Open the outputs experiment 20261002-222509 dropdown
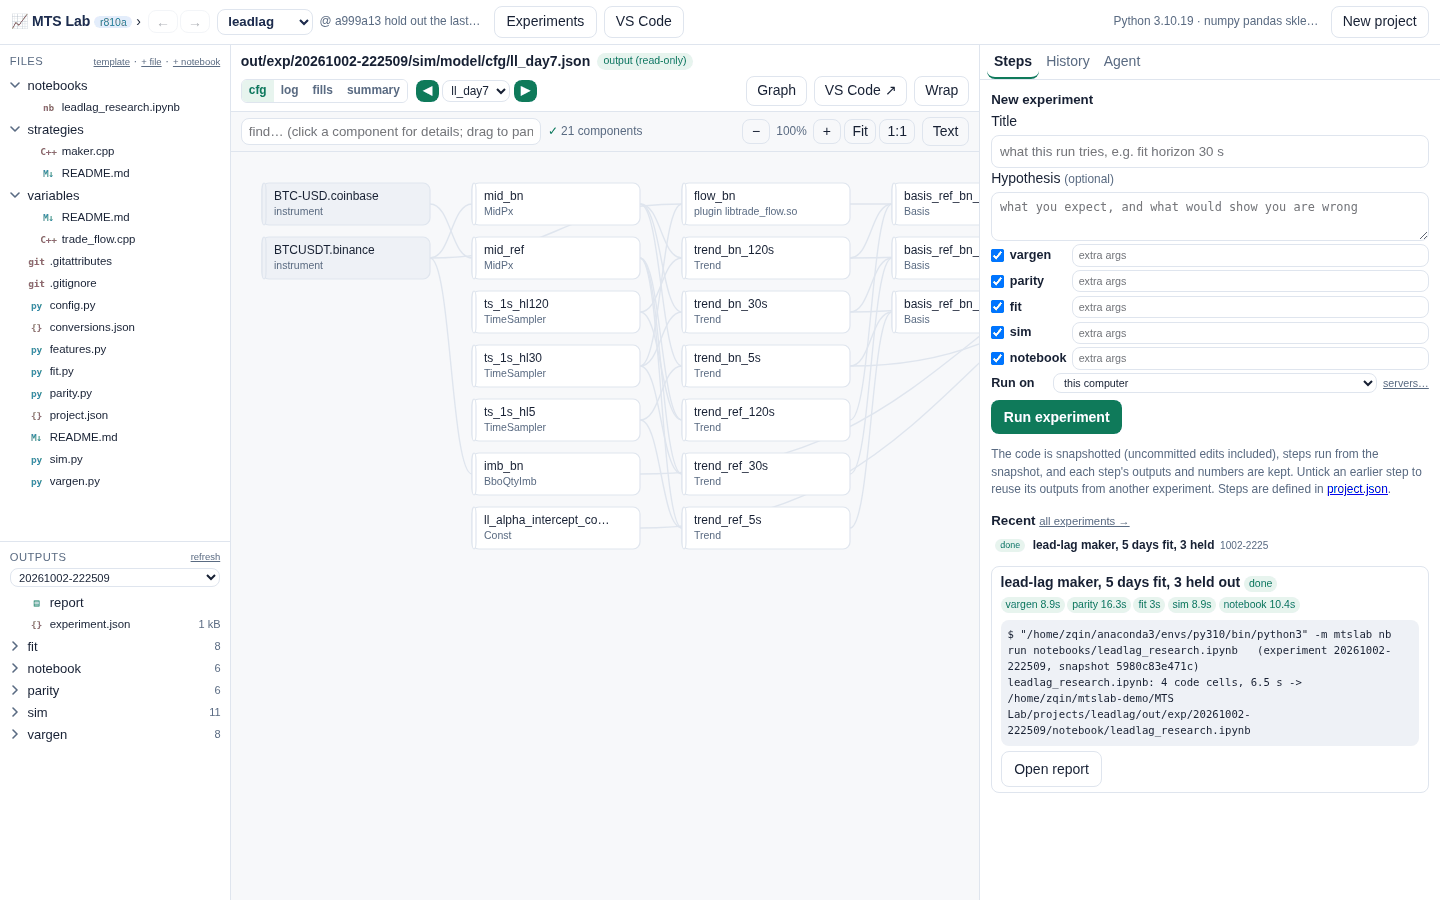The height and width of the screenshot is (900, 1440). click(x=115, y=578)
